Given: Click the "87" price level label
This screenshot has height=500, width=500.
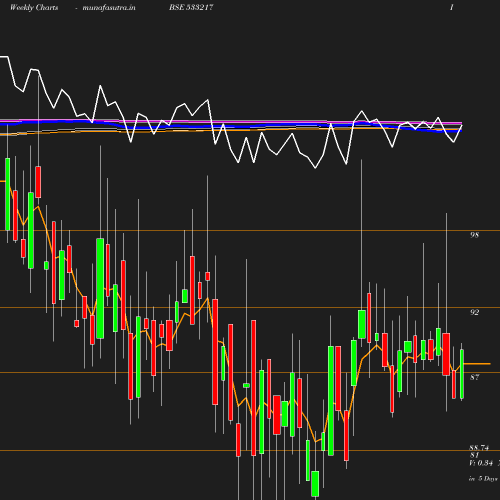Looking at the screenshot, I should click(x=474, y=377).
